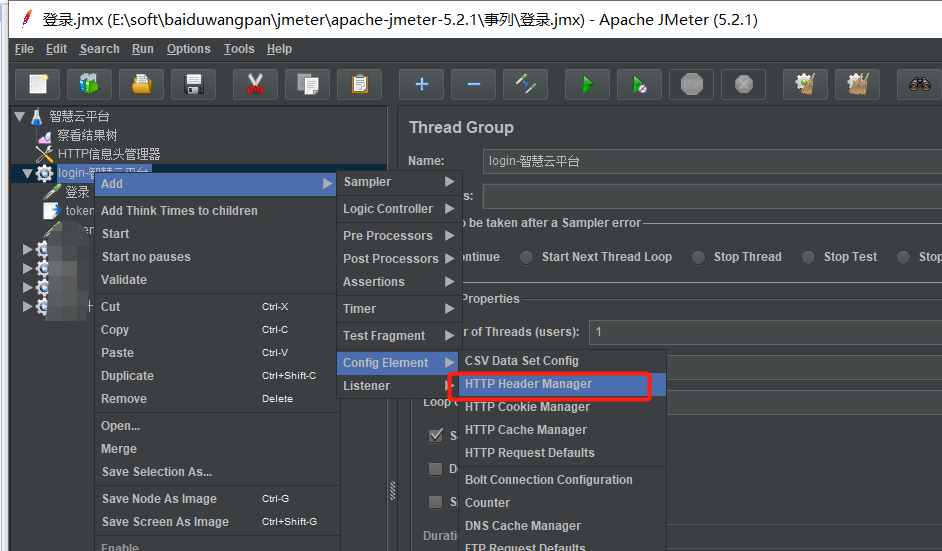The width and height of the screenshot is (942, 551).
Task: Click Duplicate in context menu
Action: (x=216, y=376)
